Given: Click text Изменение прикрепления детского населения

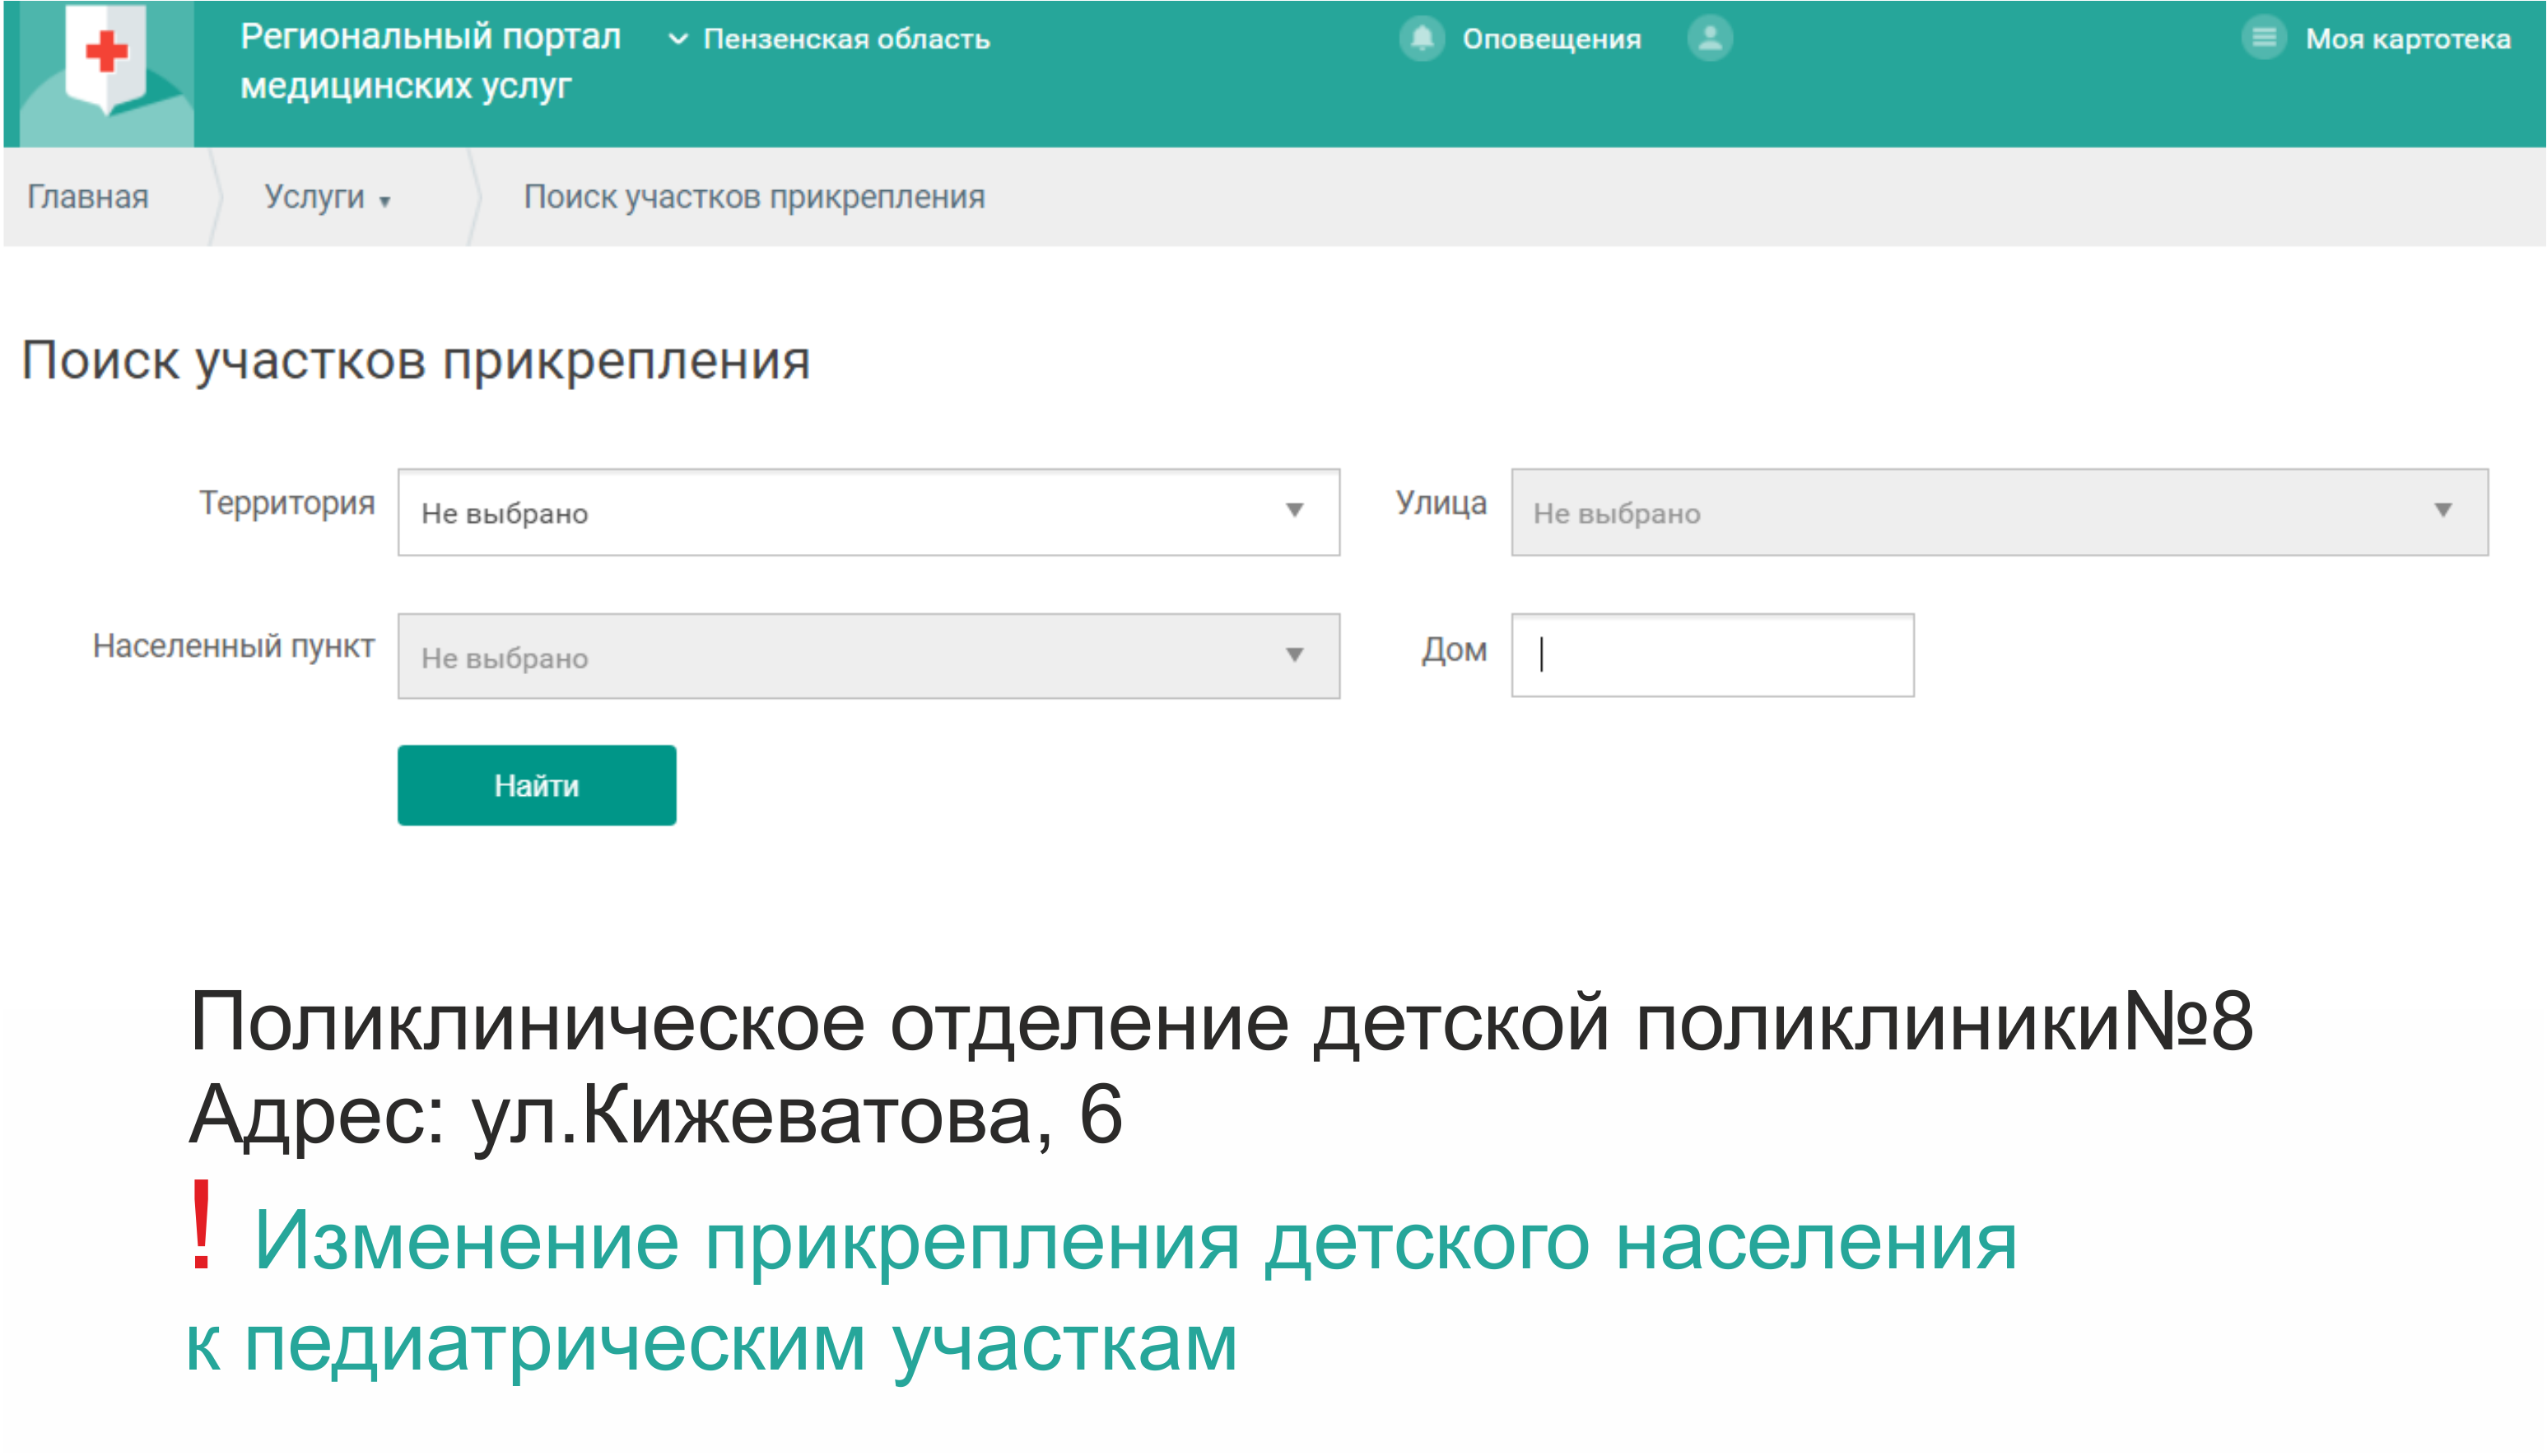Looking at the screenshot, I should [x=1136, y=1241].
